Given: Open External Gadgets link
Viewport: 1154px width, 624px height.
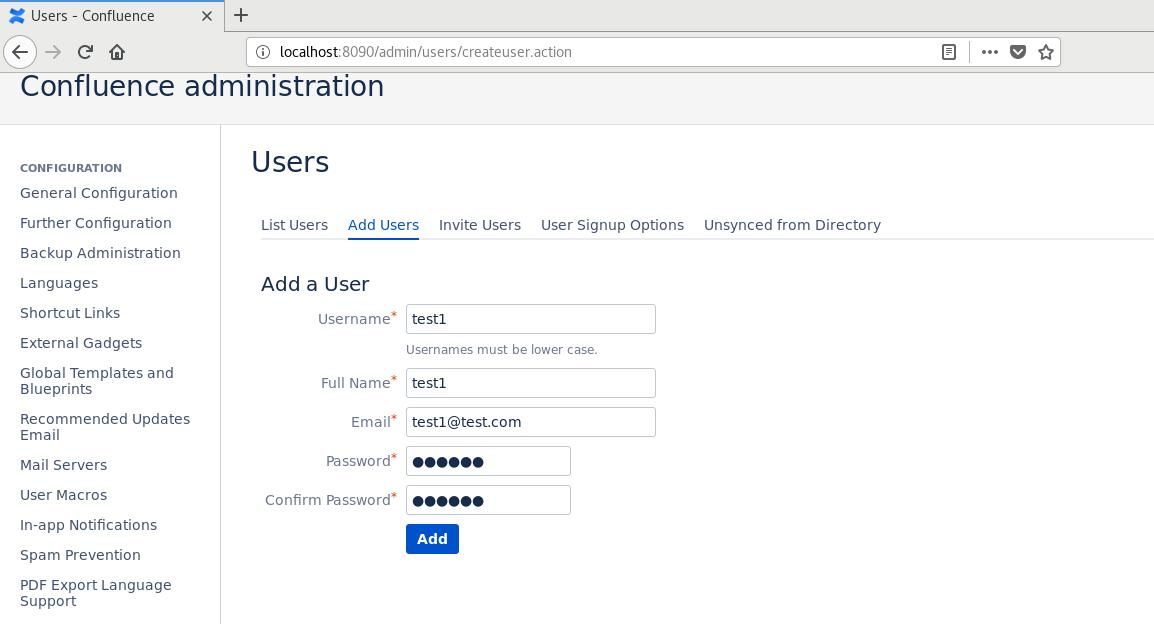Looking at the screenshot, I should pos(81,343).
